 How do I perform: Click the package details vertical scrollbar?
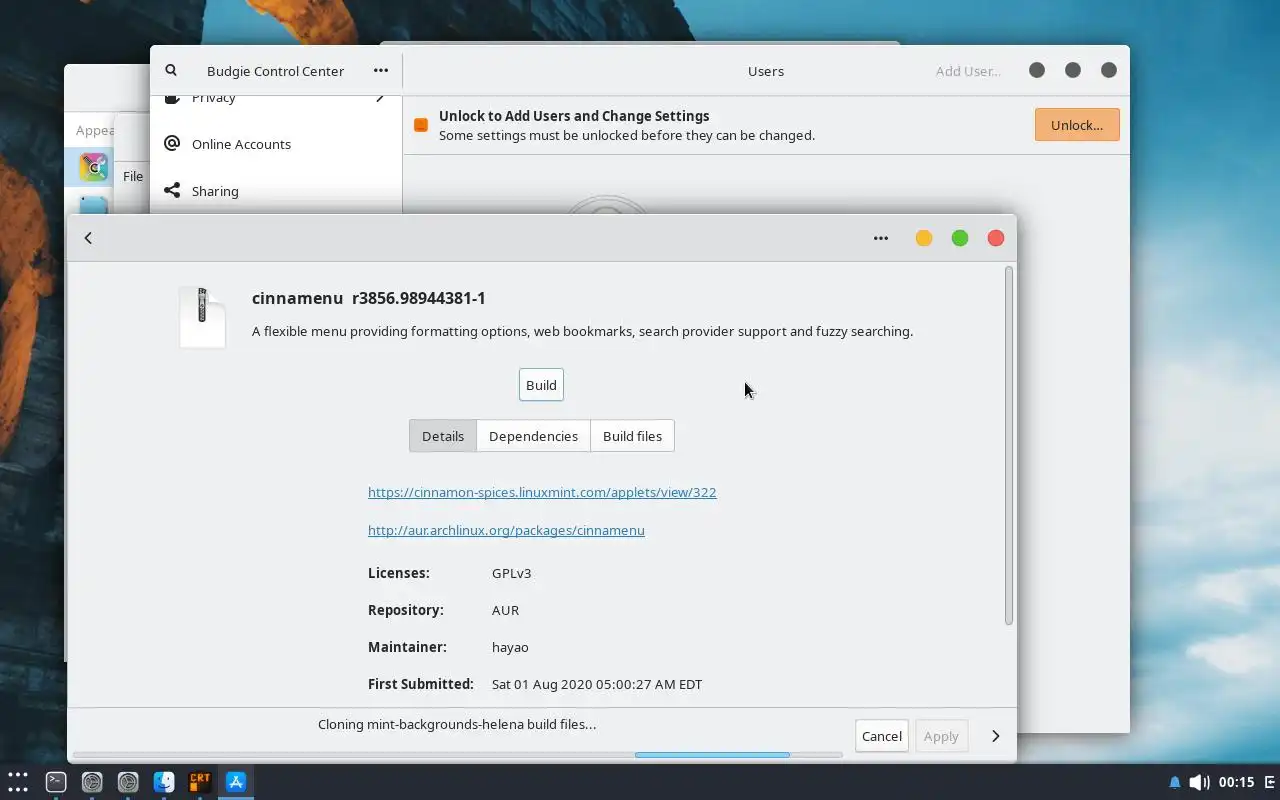(1008, 446)
